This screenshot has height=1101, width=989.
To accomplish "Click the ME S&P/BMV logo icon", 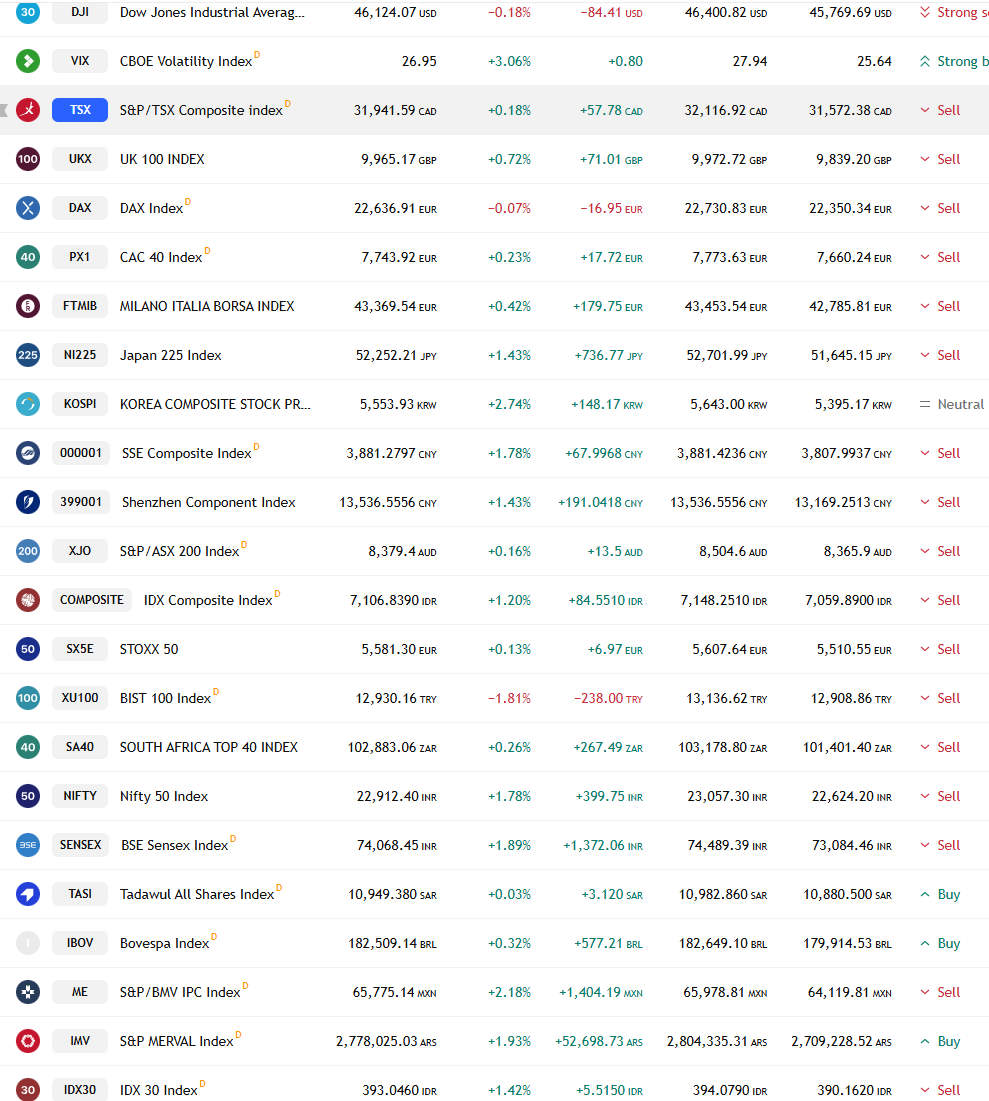I will point(28,992).
